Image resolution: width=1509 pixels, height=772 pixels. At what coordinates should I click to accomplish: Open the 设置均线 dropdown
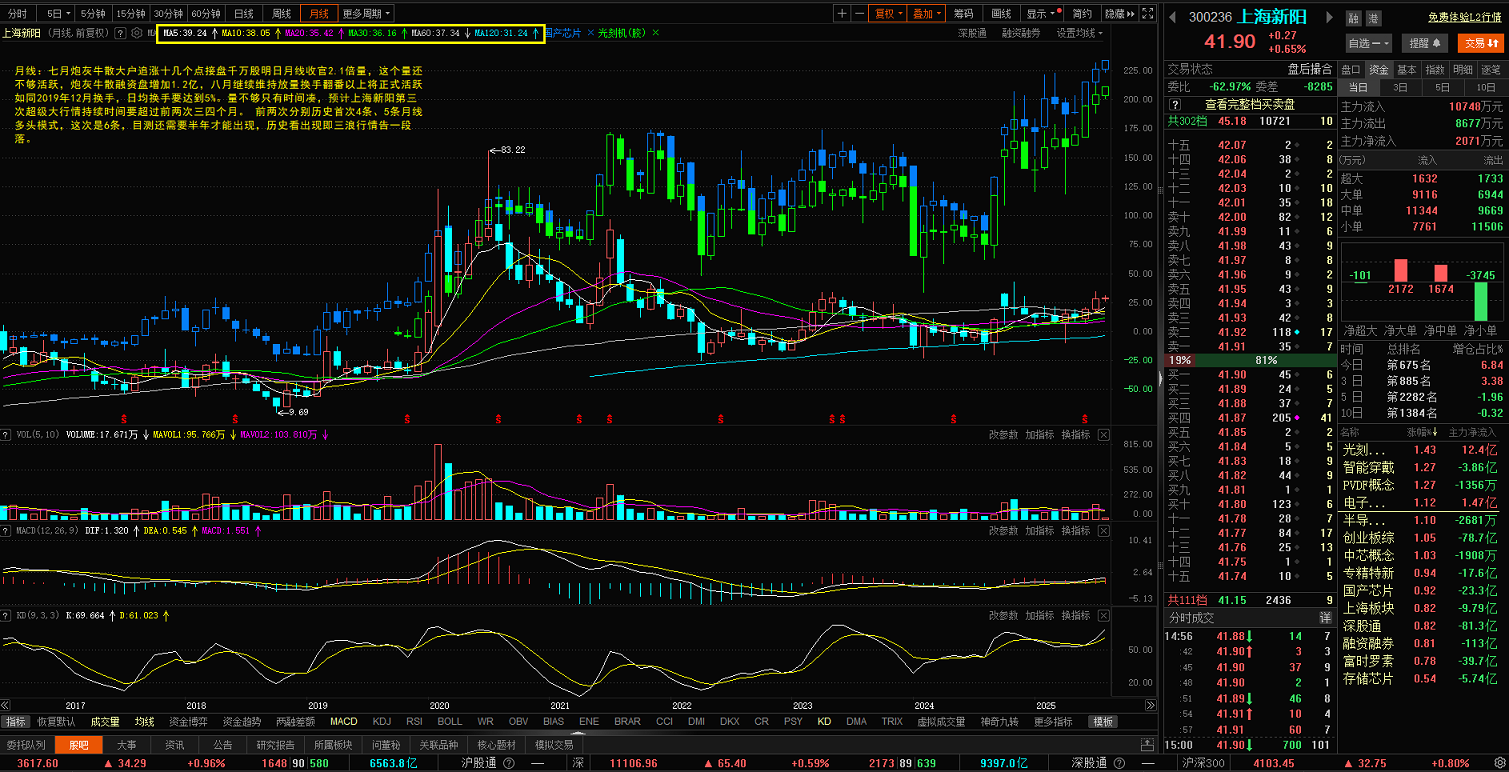[x=1080, y=33]
